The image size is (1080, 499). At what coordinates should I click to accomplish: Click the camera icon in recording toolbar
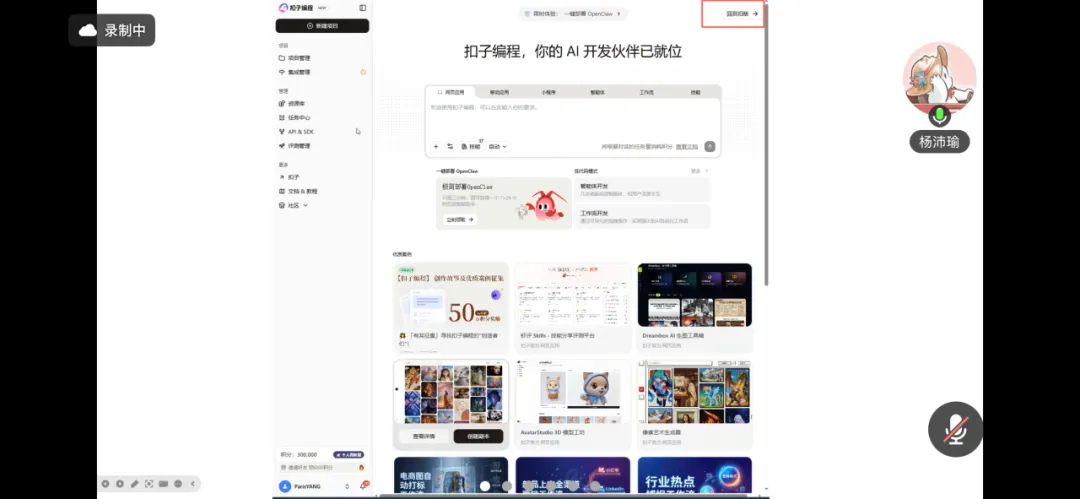tap(164, 484)
